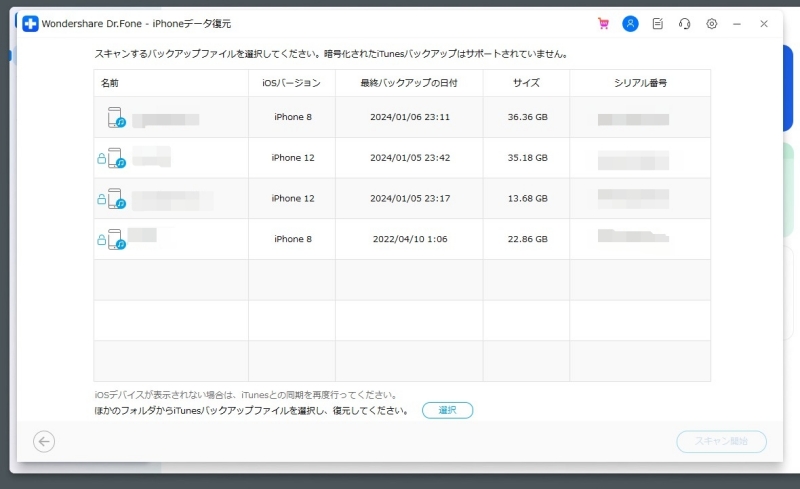Click lock icon on 13.68 GB backup row
This screenshot has height=489, width=800.
point(102,199)
